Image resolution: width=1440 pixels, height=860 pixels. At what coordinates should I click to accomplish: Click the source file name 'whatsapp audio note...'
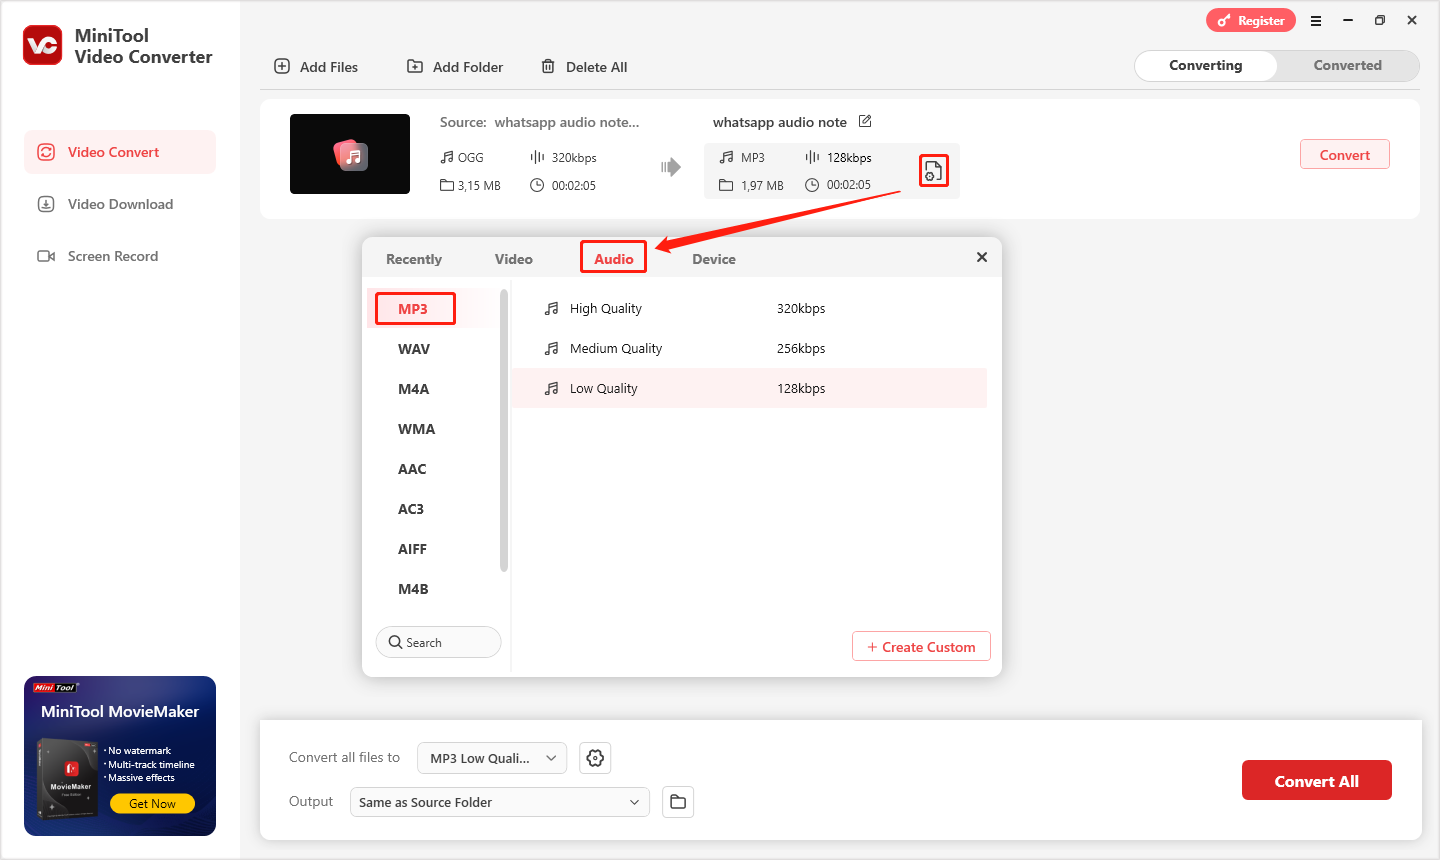pos(567,122)
